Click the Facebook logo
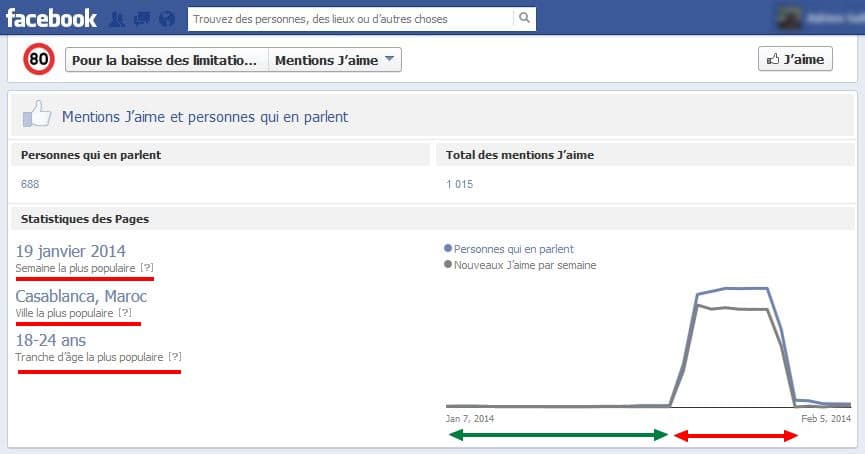865x454 pixels. point(51,18)
